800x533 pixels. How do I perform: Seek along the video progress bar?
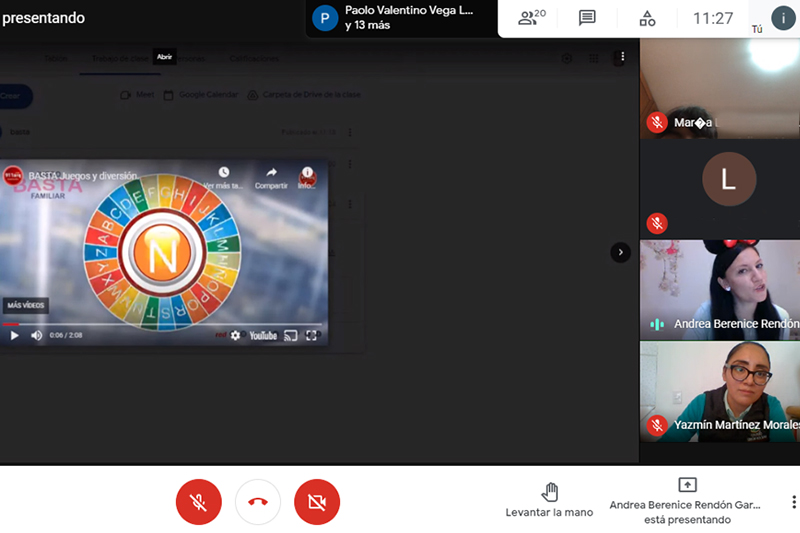pos(162,324)
